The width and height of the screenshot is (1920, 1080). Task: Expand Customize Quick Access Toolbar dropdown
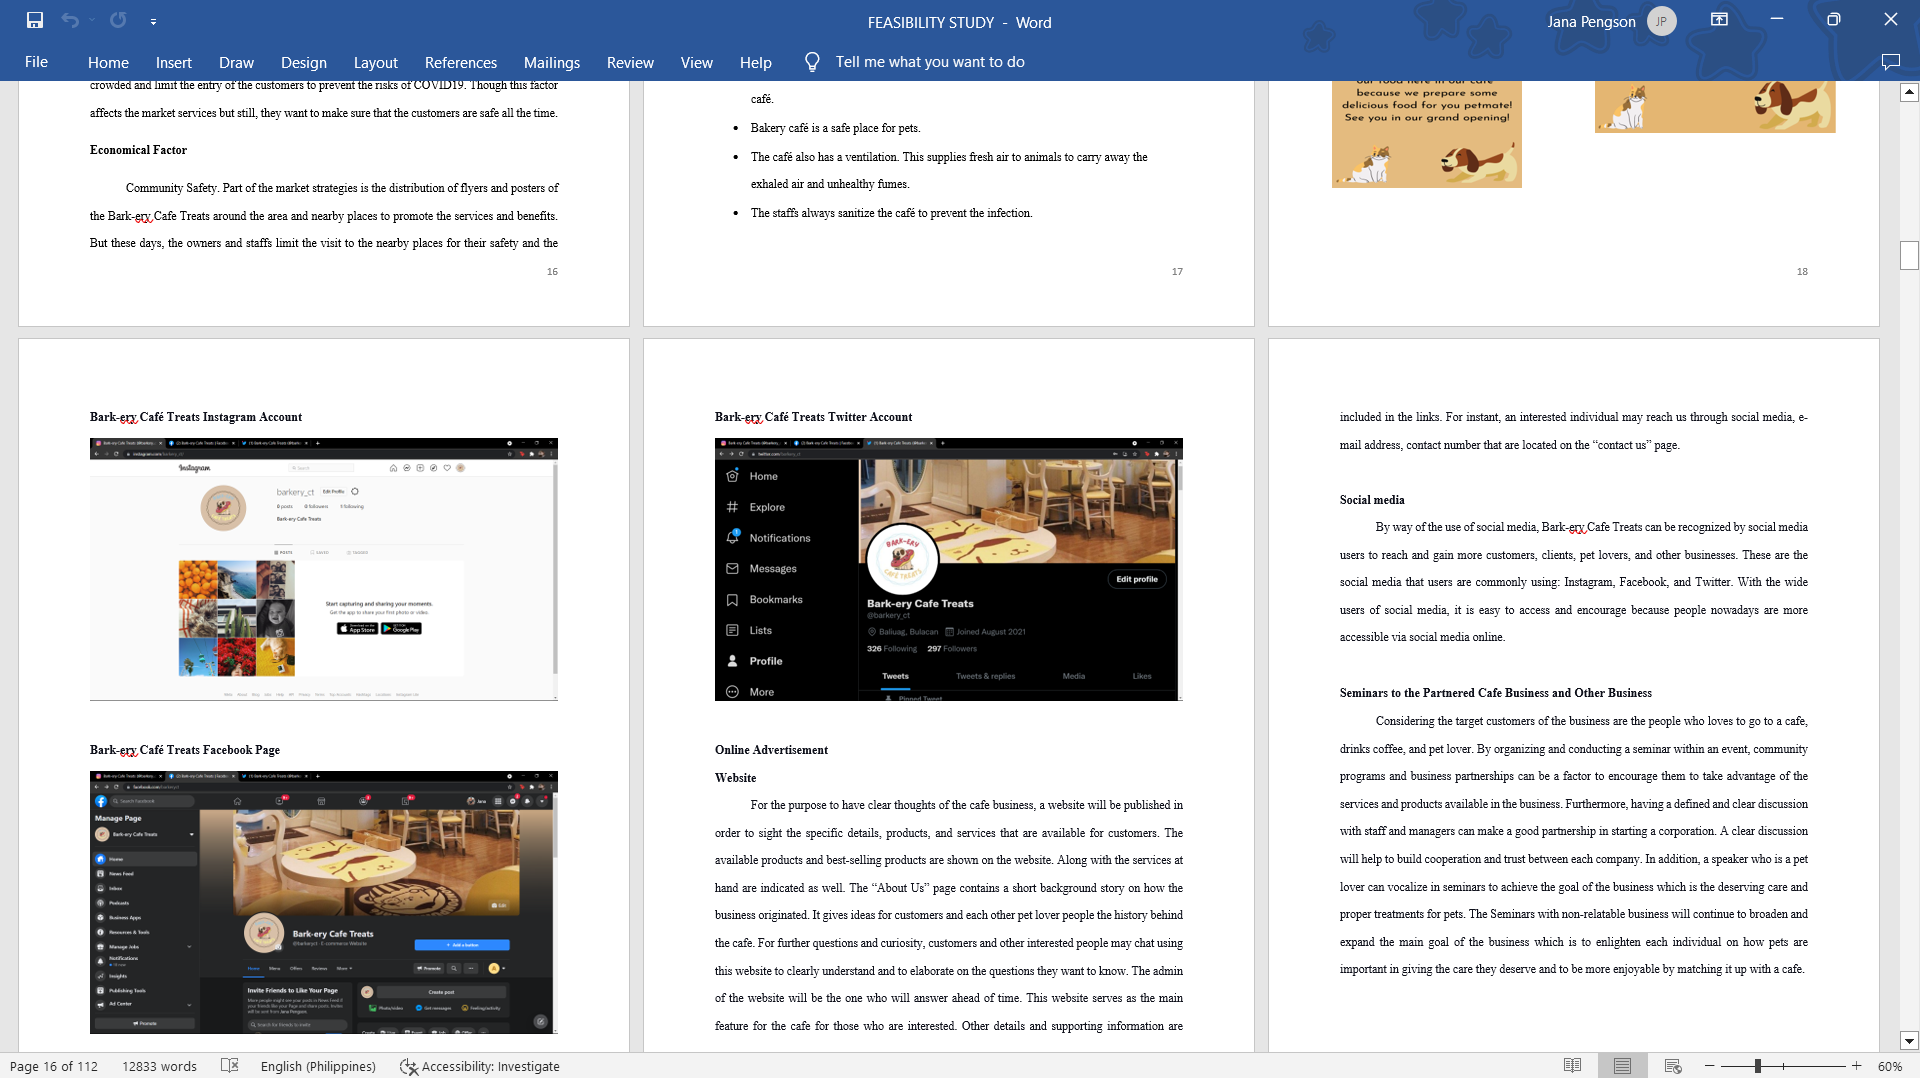click(153, 21)
